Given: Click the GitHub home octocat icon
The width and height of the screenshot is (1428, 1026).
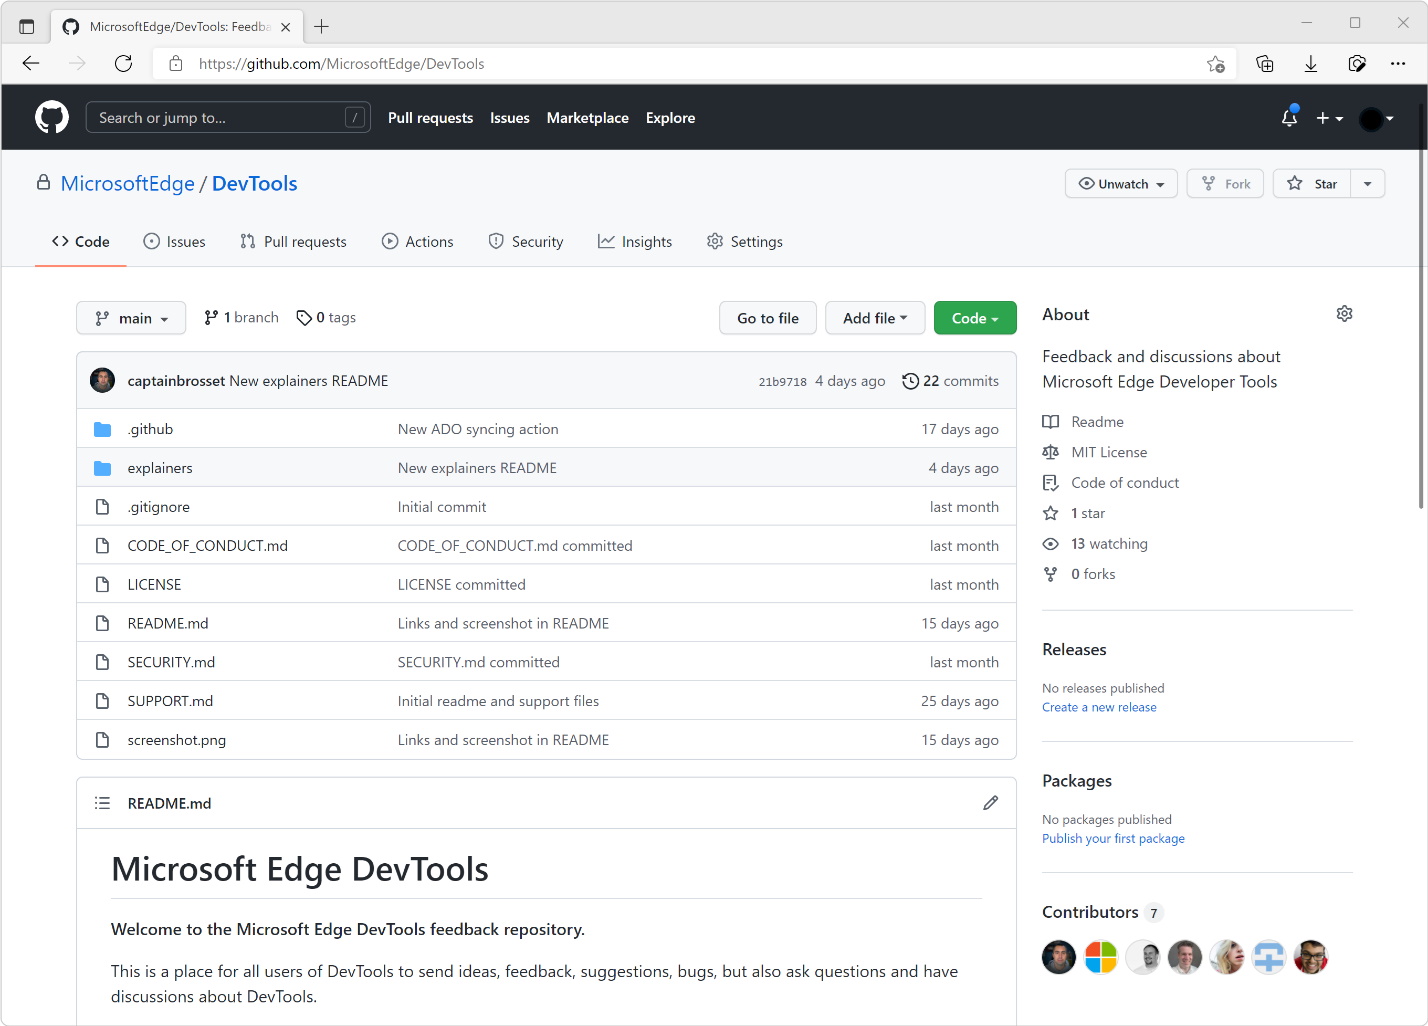Looking at the screenshot, I should [51, 117].
